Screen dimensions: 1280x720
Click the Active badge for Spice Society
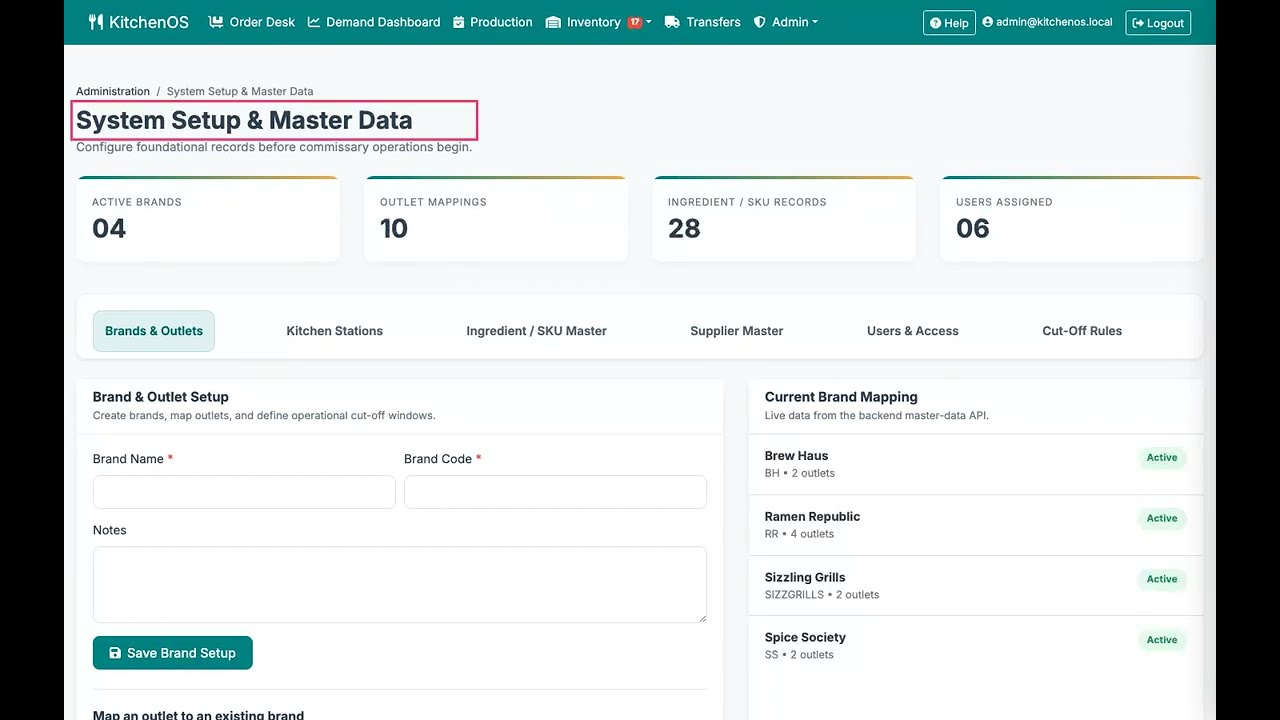(1162, 640)
